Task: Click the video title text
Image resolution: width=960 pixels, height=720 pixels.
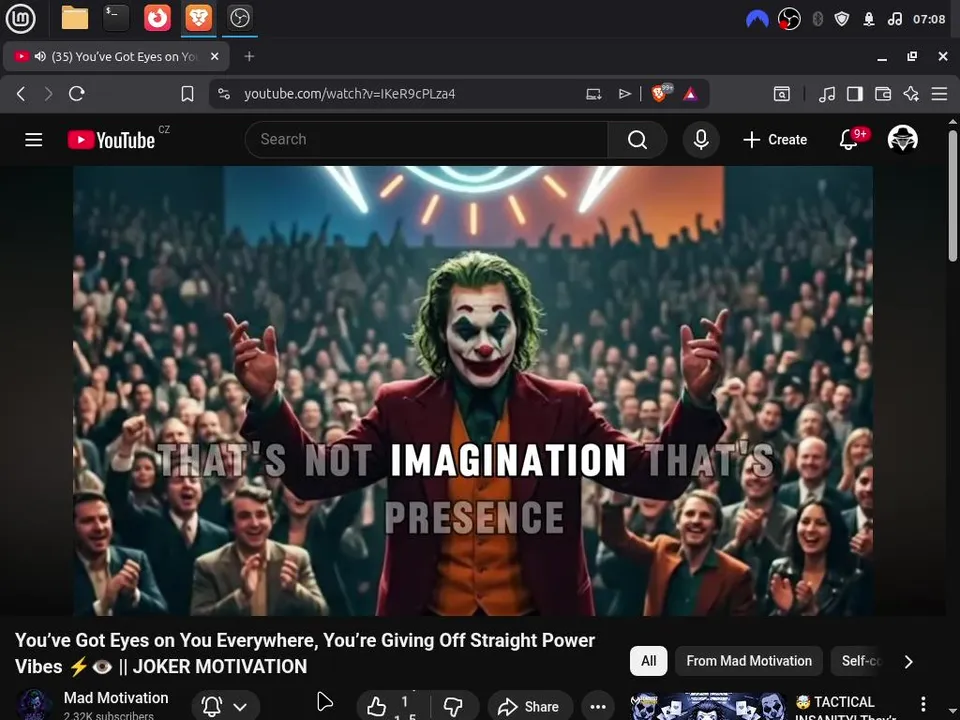Action: coord(305,653)
